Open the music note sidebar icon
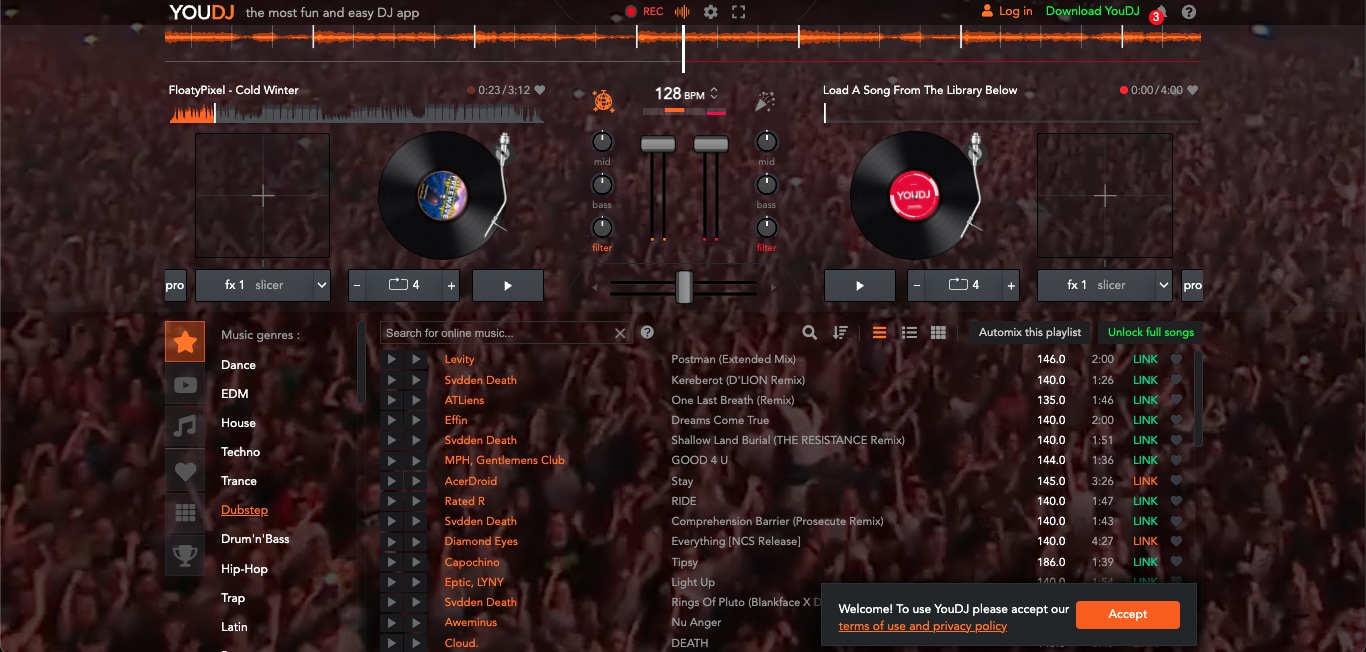 [x=185, y=427]
